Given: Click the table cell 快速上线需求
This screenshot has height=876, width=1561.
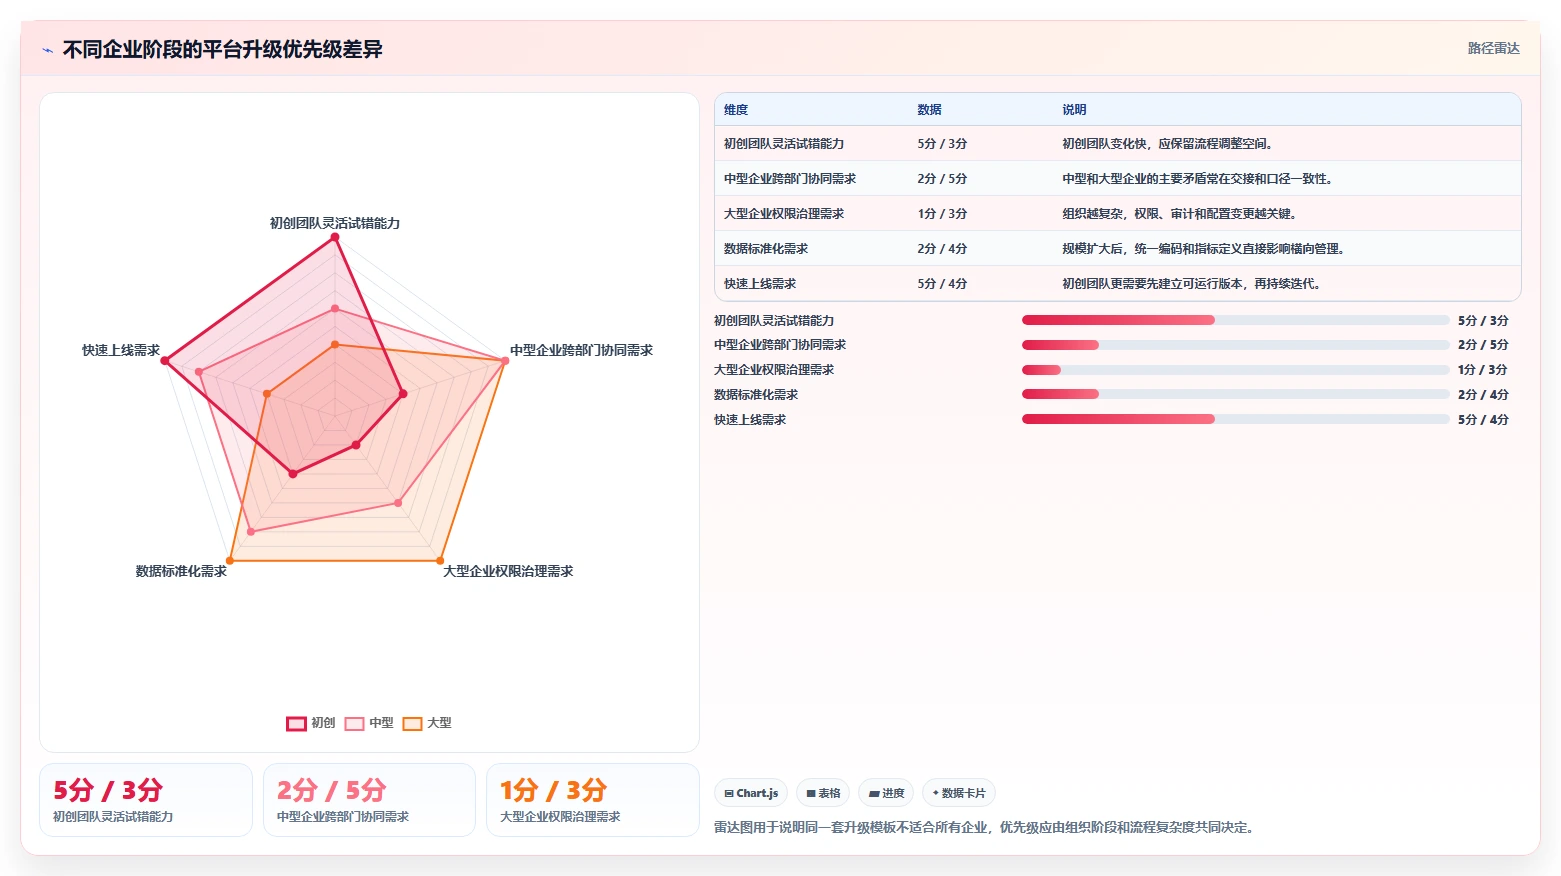Looking at the screenshot, I should click(x=760, y=284).
